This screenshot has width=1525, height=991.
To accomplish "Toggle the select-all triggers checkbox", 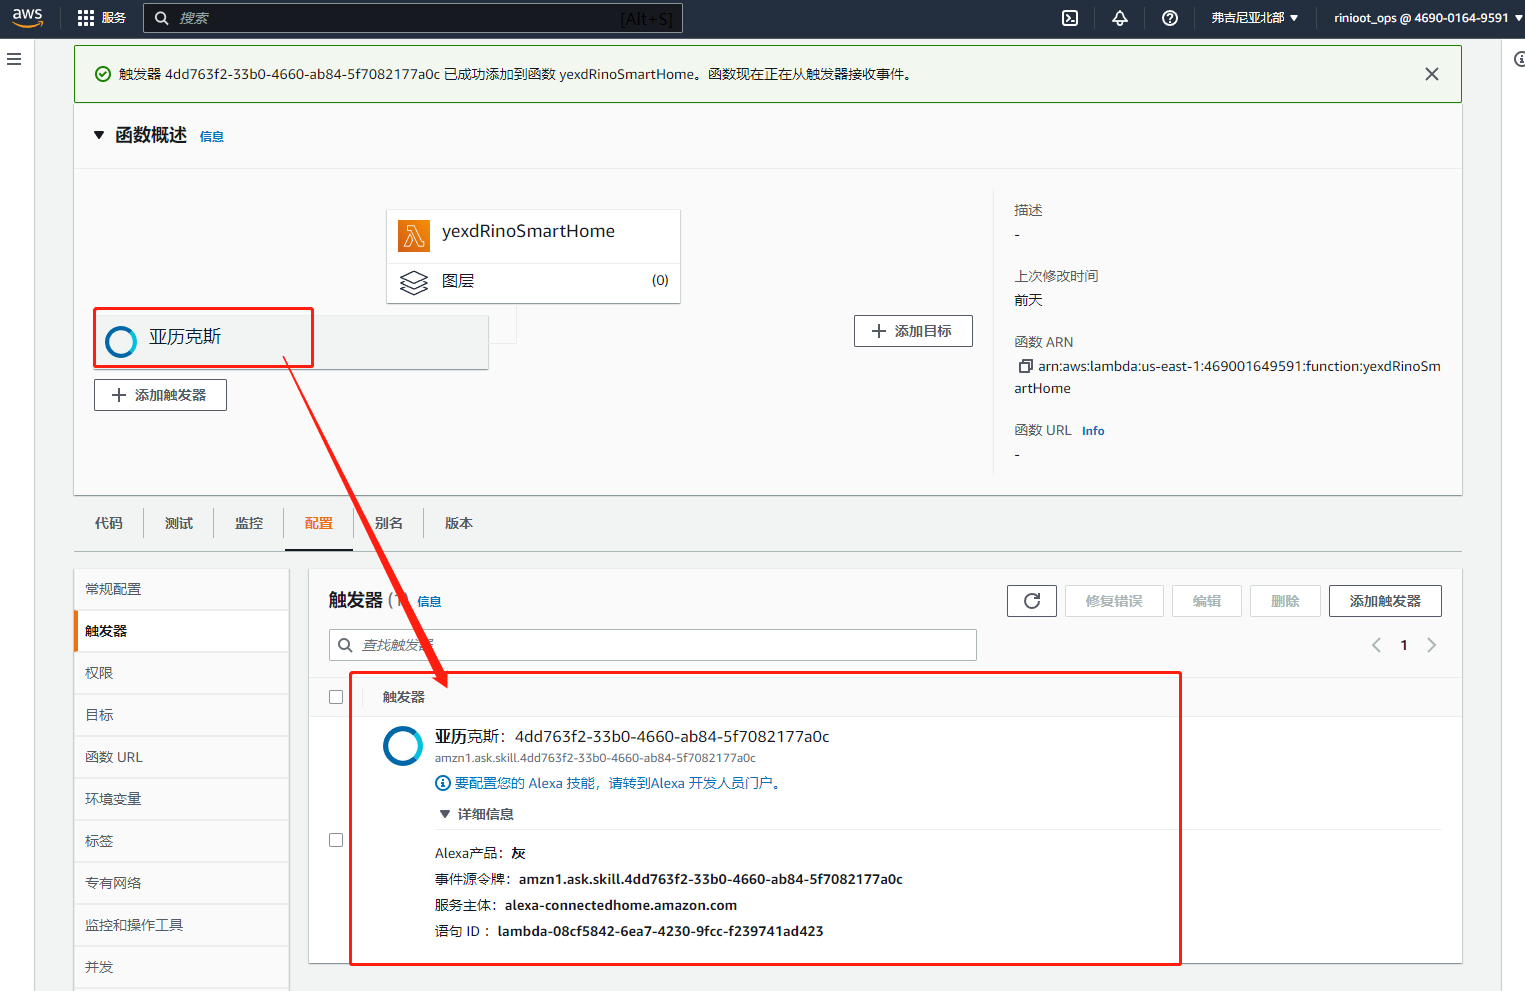I will (x=336, y=697).
